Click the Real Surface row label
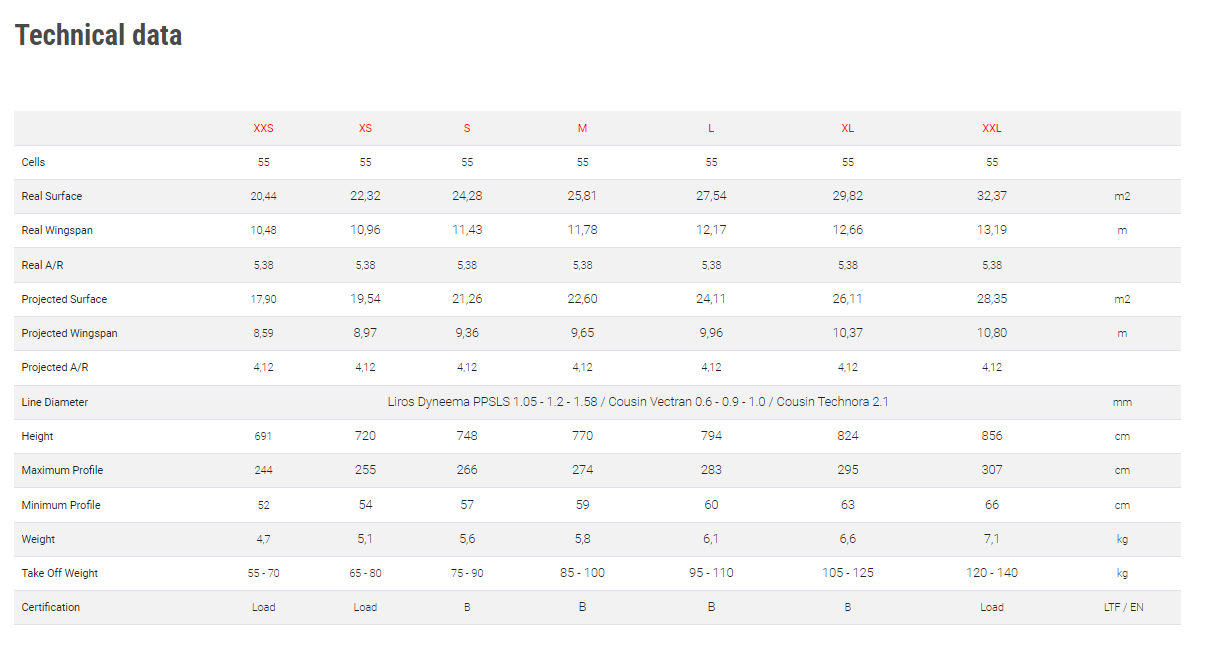This screenshot has width=1207, height=659. tap(52, 196)
